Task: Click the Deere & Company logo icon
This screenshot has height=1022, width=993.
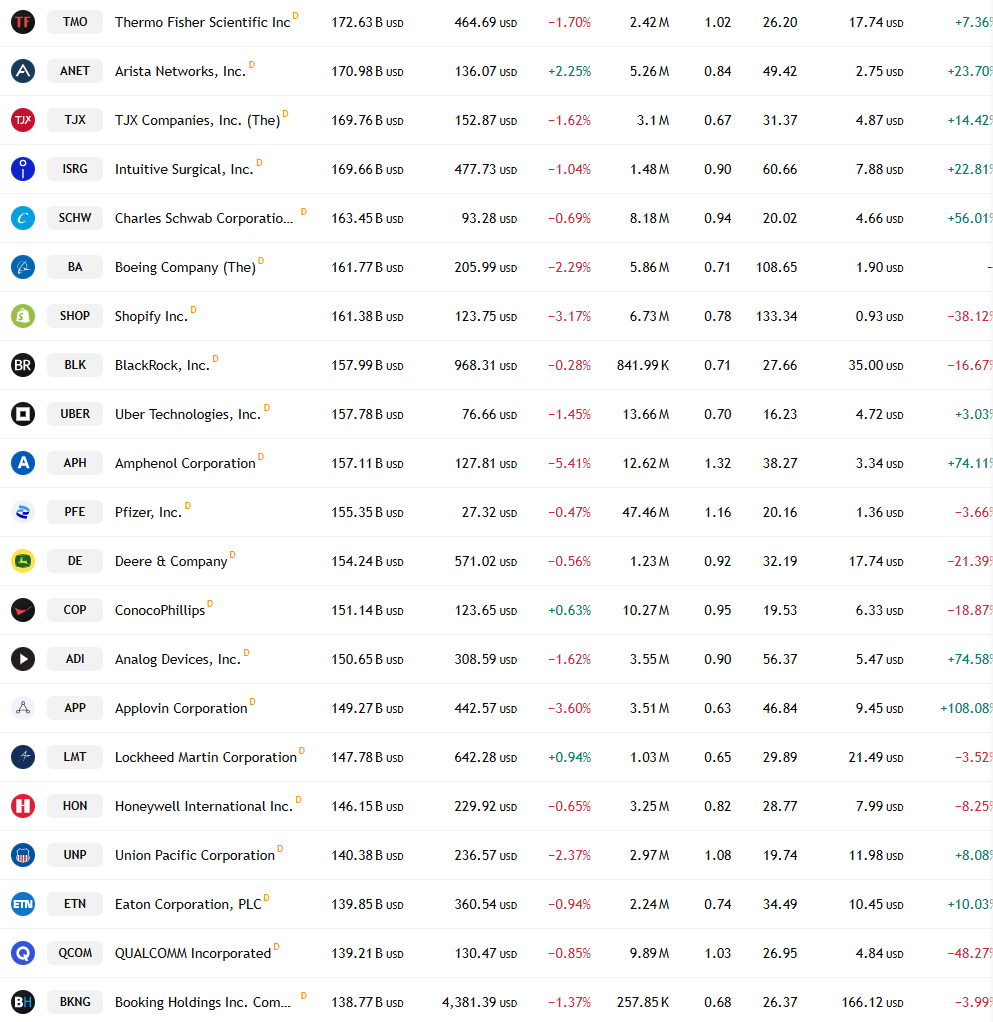Action: [23, 561]
